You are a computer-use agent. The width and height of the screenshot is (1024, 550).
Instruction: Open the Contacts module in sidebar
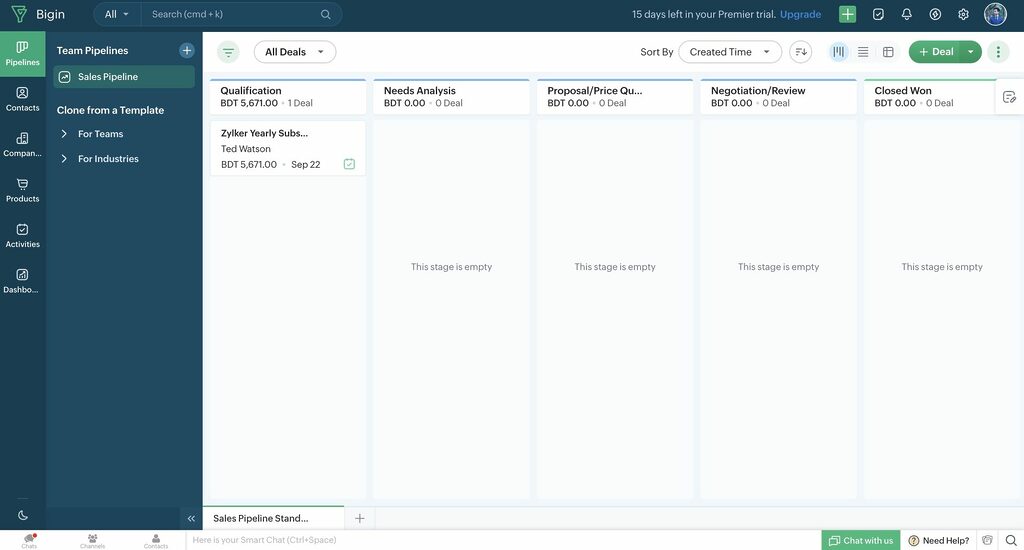[22, 99]
